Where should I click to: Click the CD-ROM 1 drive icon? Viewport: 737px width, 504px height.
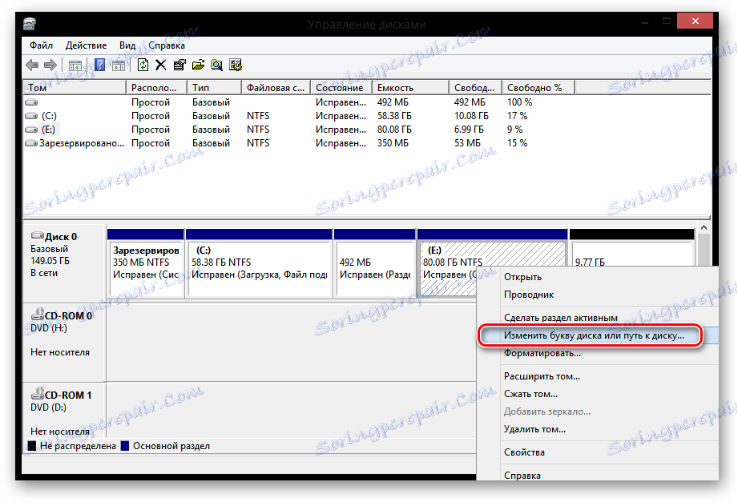[37, 394]
